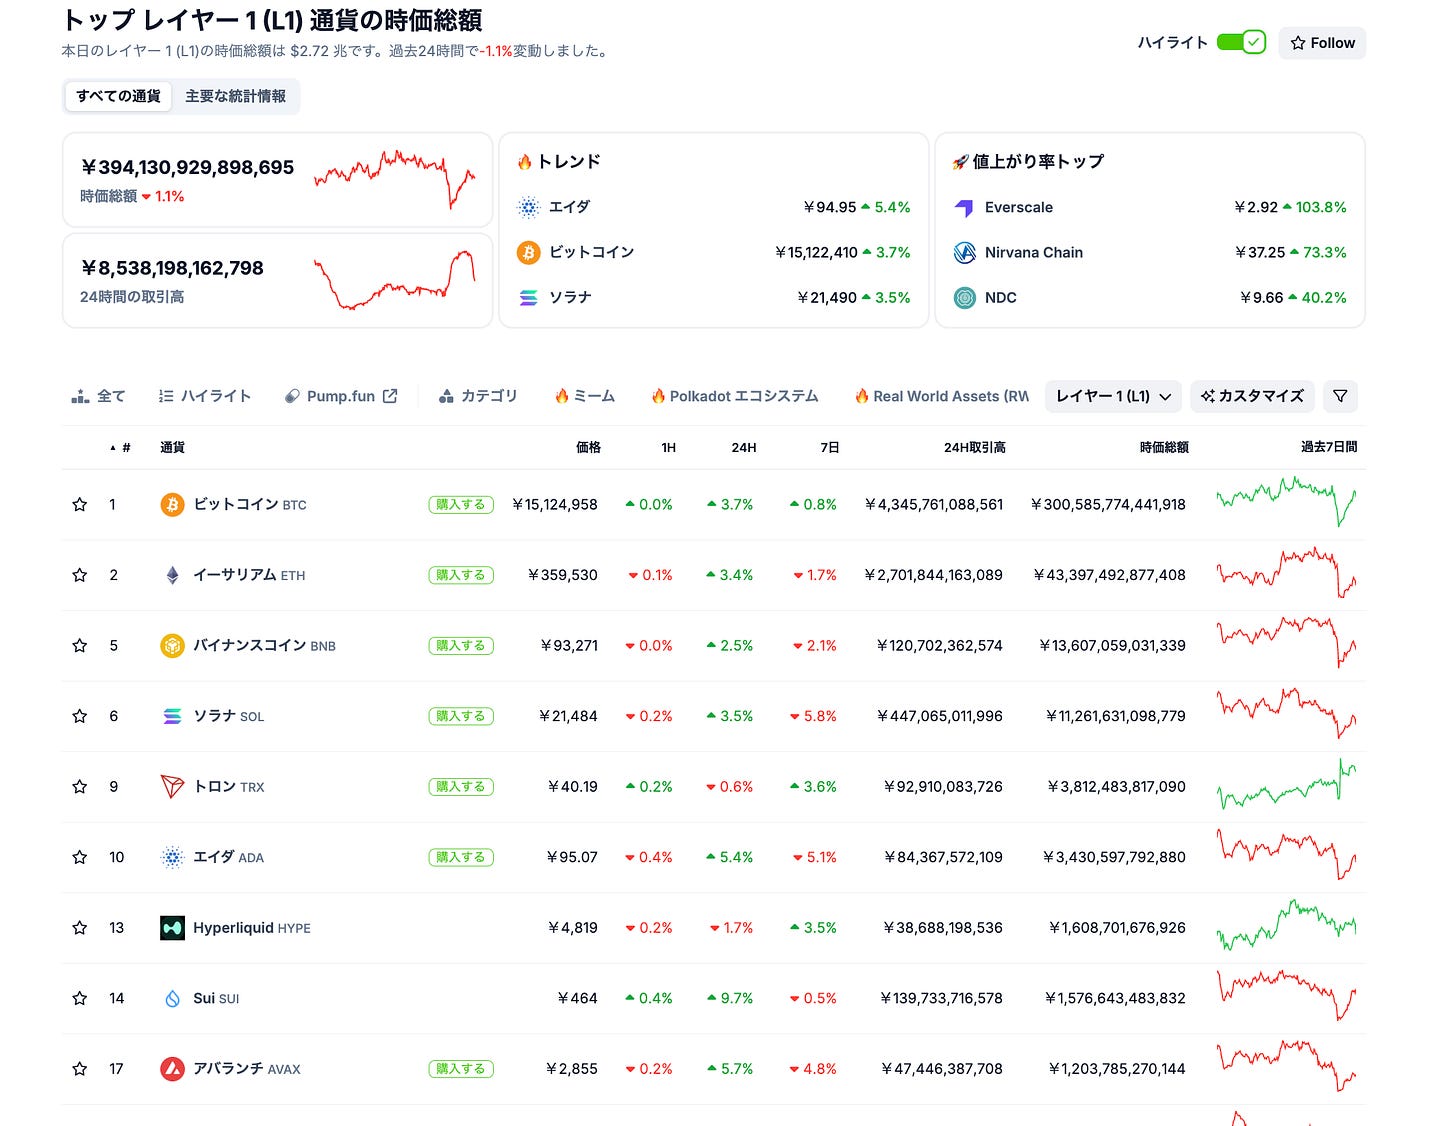Click the Everscale logo icon
Viewport: 1456px width, 1126px height.
coord(964,207)
